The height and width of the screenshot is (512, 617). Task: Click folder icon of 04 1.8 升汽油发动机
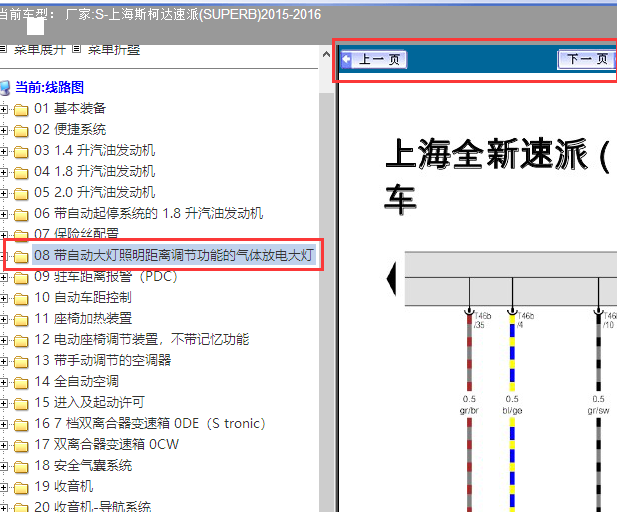pos(21,172)
